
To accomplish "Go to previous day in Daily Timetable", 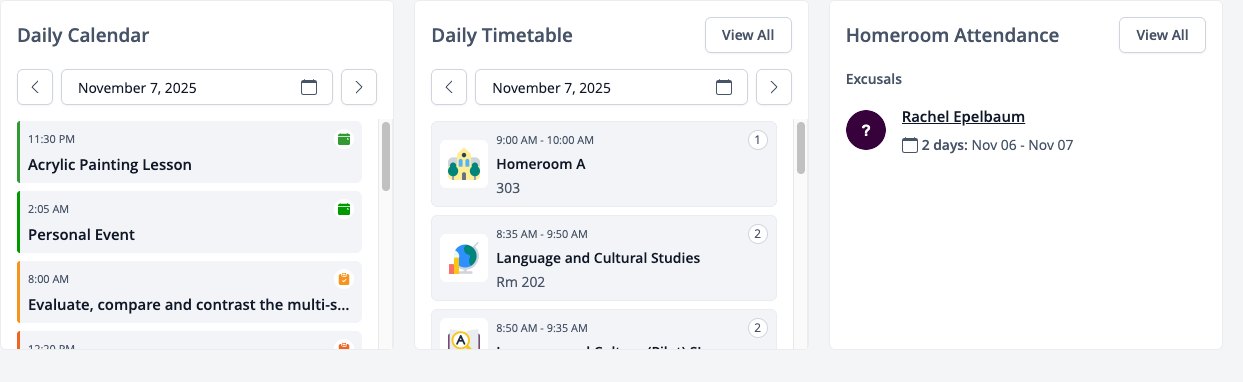I will coord(449,87).
